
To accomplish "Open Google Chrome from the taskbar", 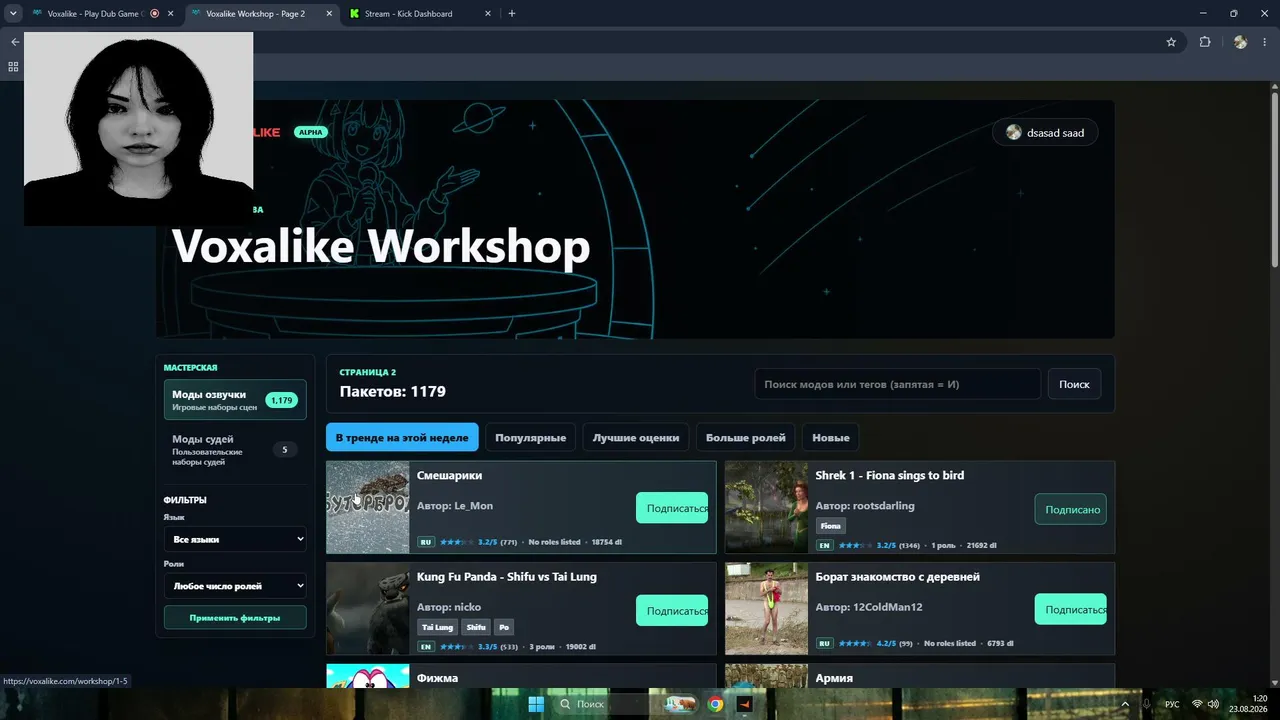I will coord(716,704).
